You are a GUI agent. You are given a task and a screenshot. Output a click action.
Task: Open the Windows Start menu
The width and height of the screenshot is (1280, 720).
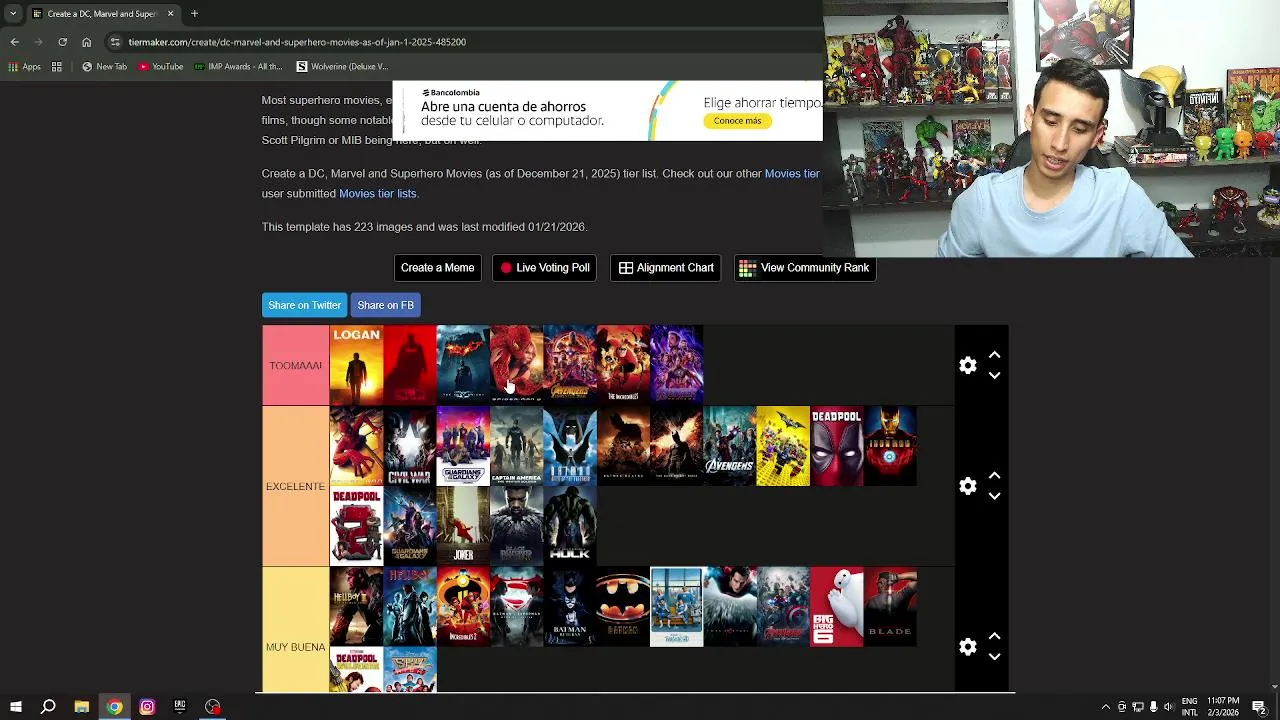click(x=15, y=707)
